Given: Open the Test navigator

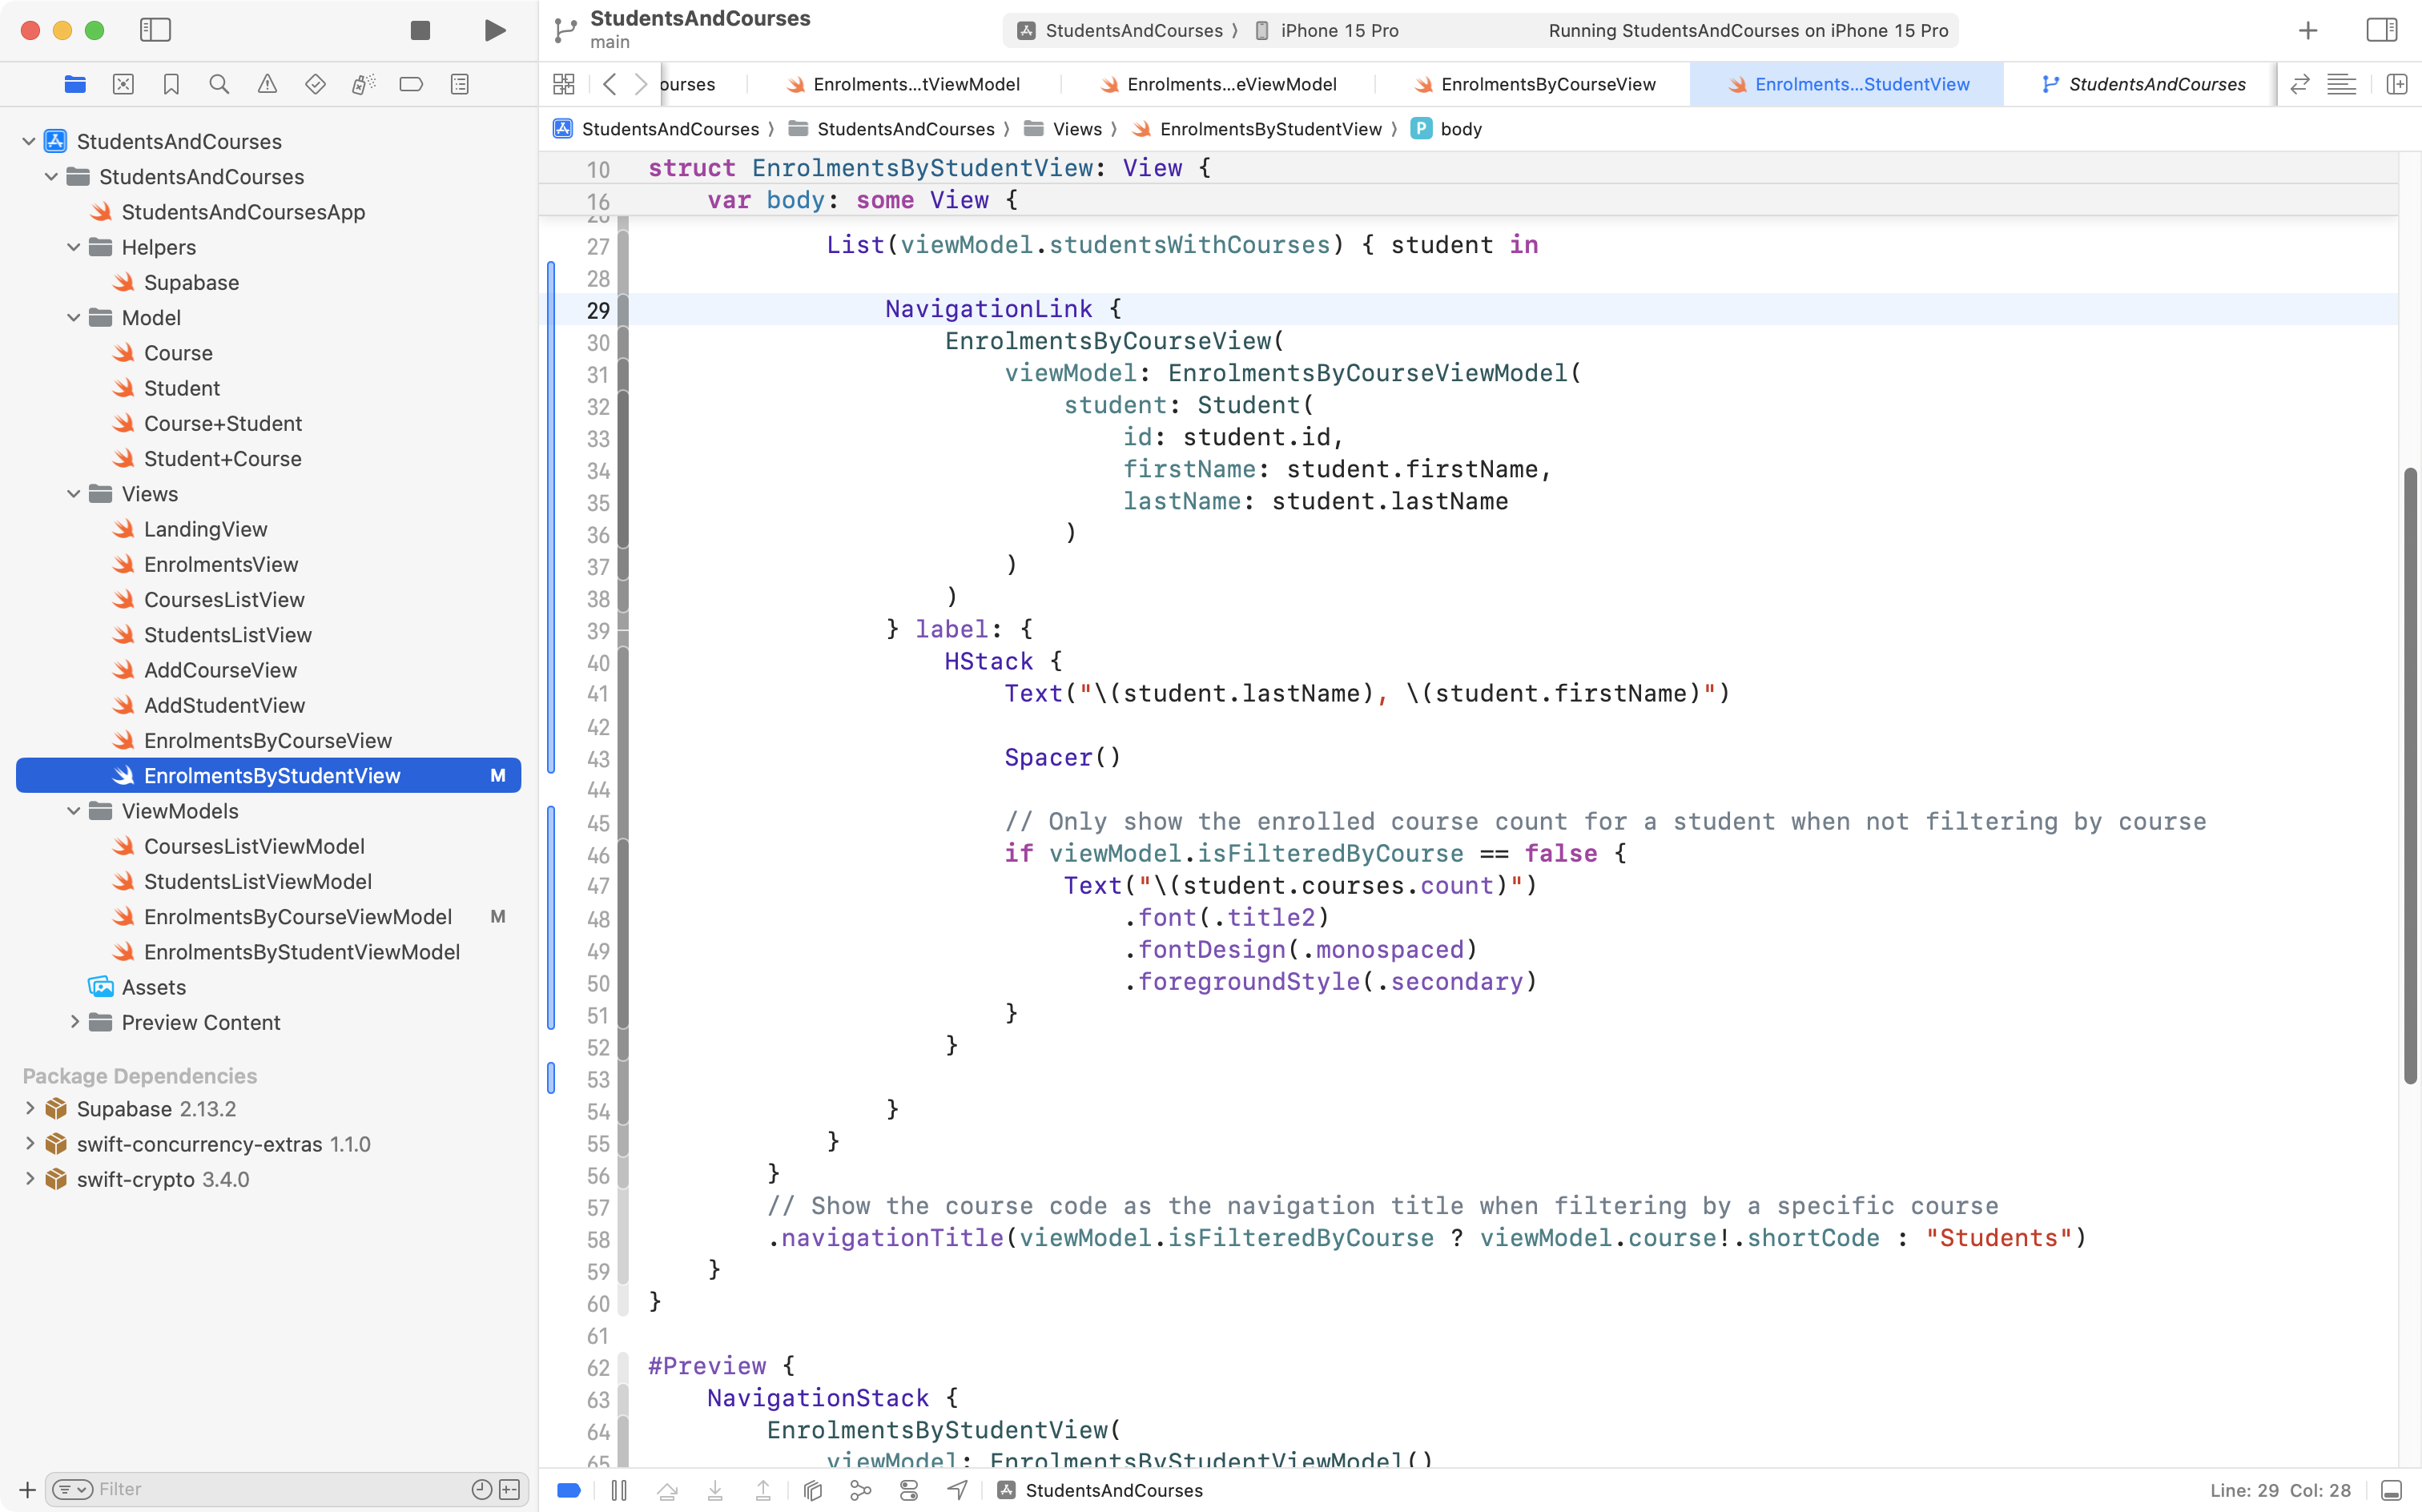Looking at the screenshot, I should tap(315, 84).
